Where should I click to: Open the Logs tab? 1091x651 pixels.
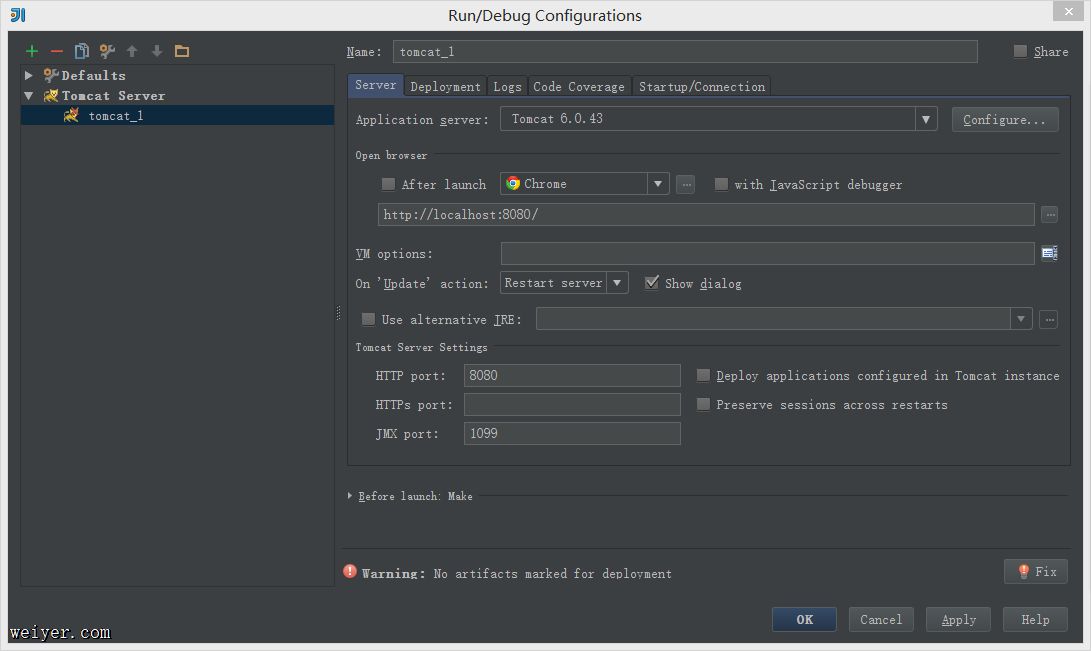coord(507,86)
